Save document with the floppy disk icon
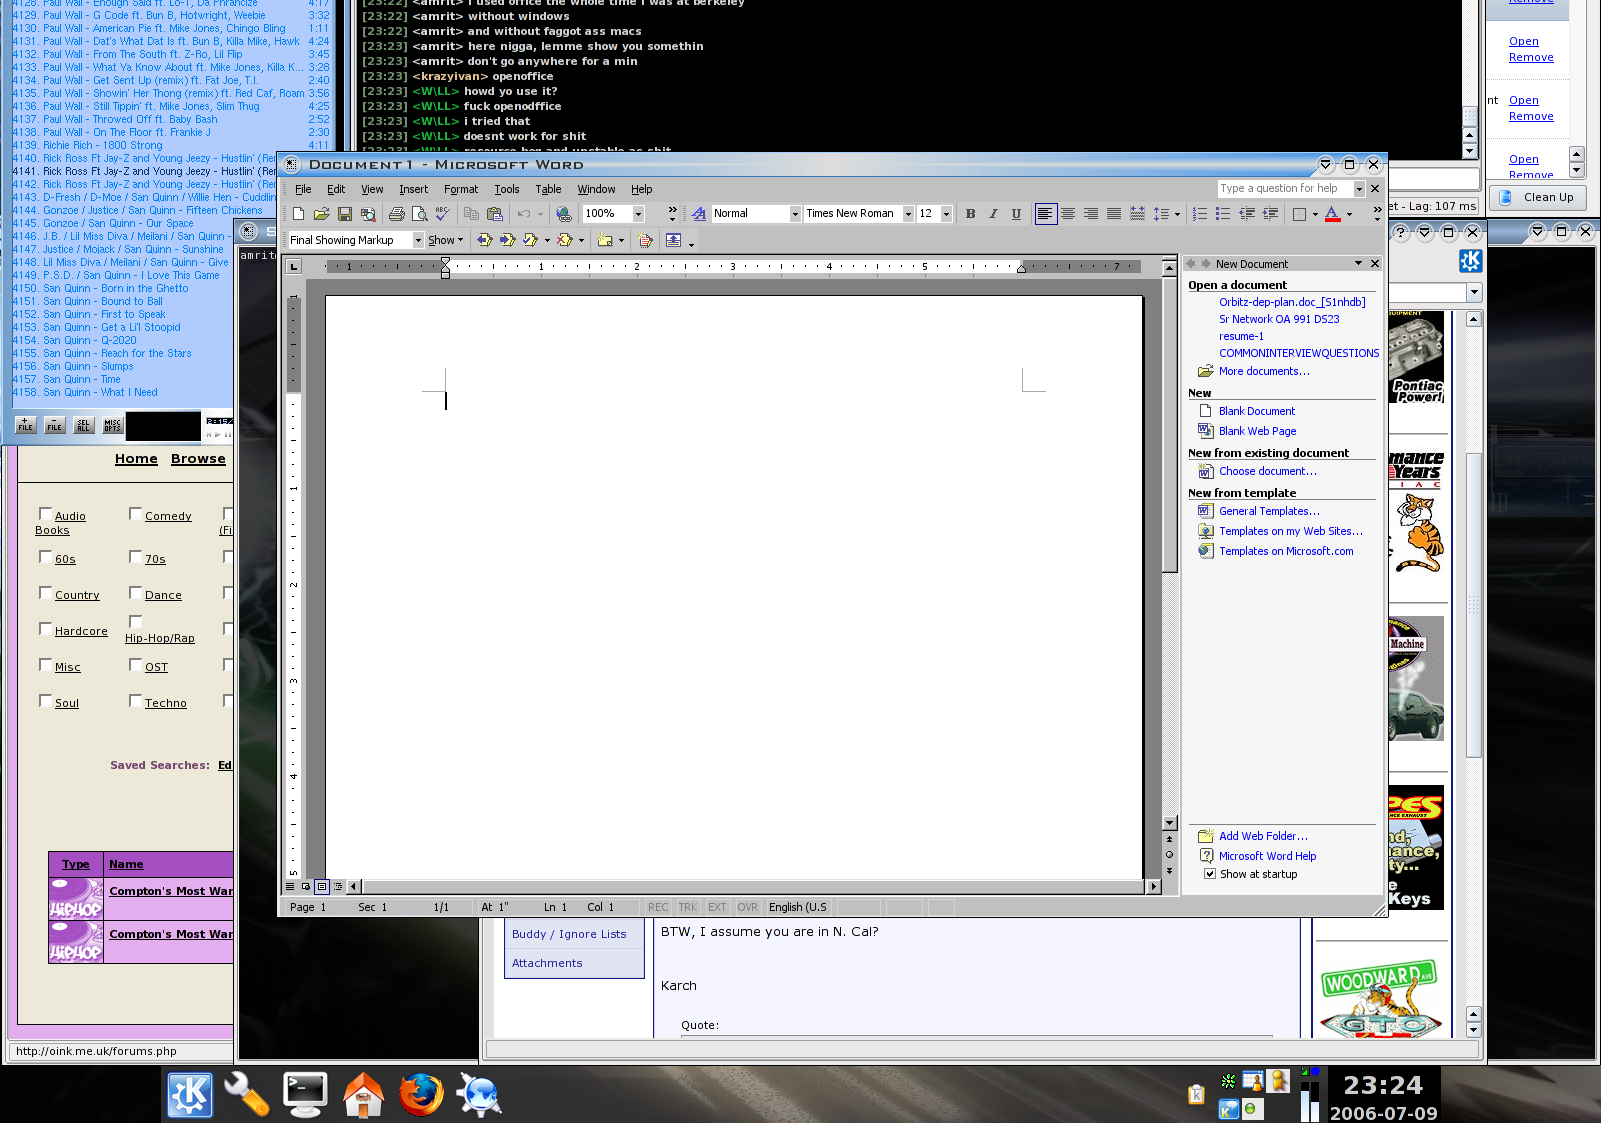 [345, 214]
